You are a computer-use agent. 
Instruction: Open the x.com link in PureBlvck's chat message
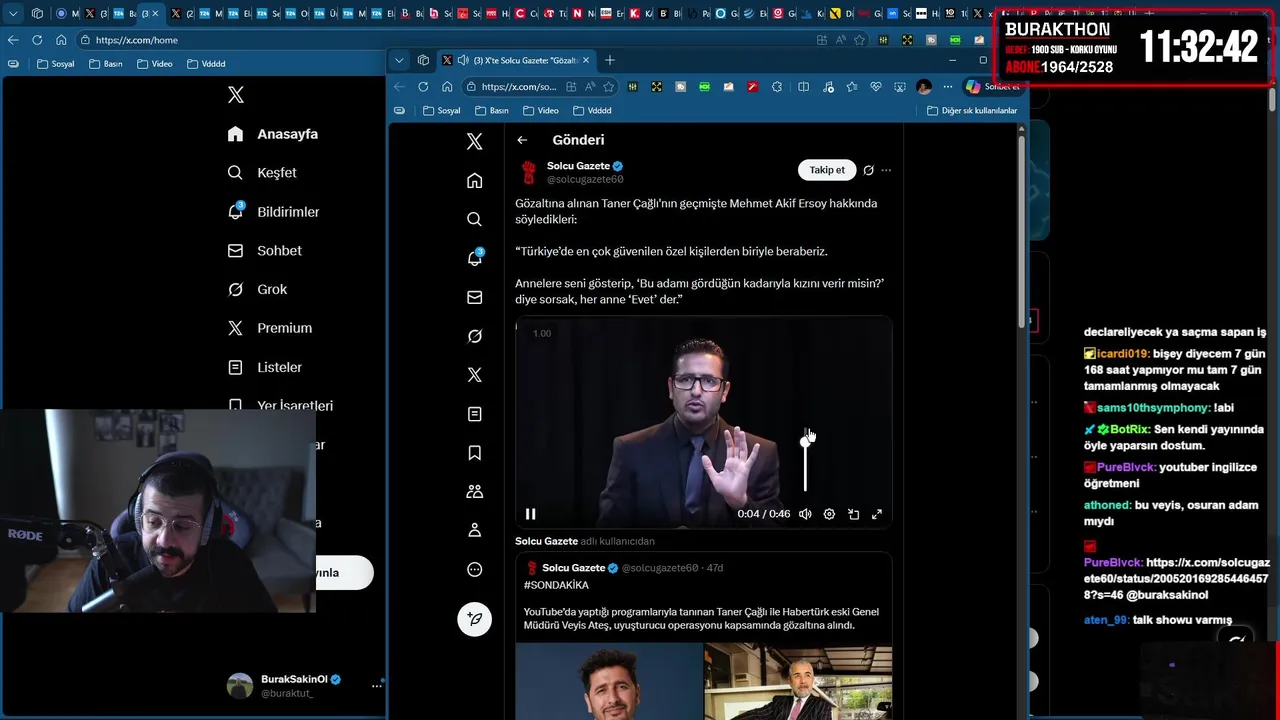point(1177,579)
